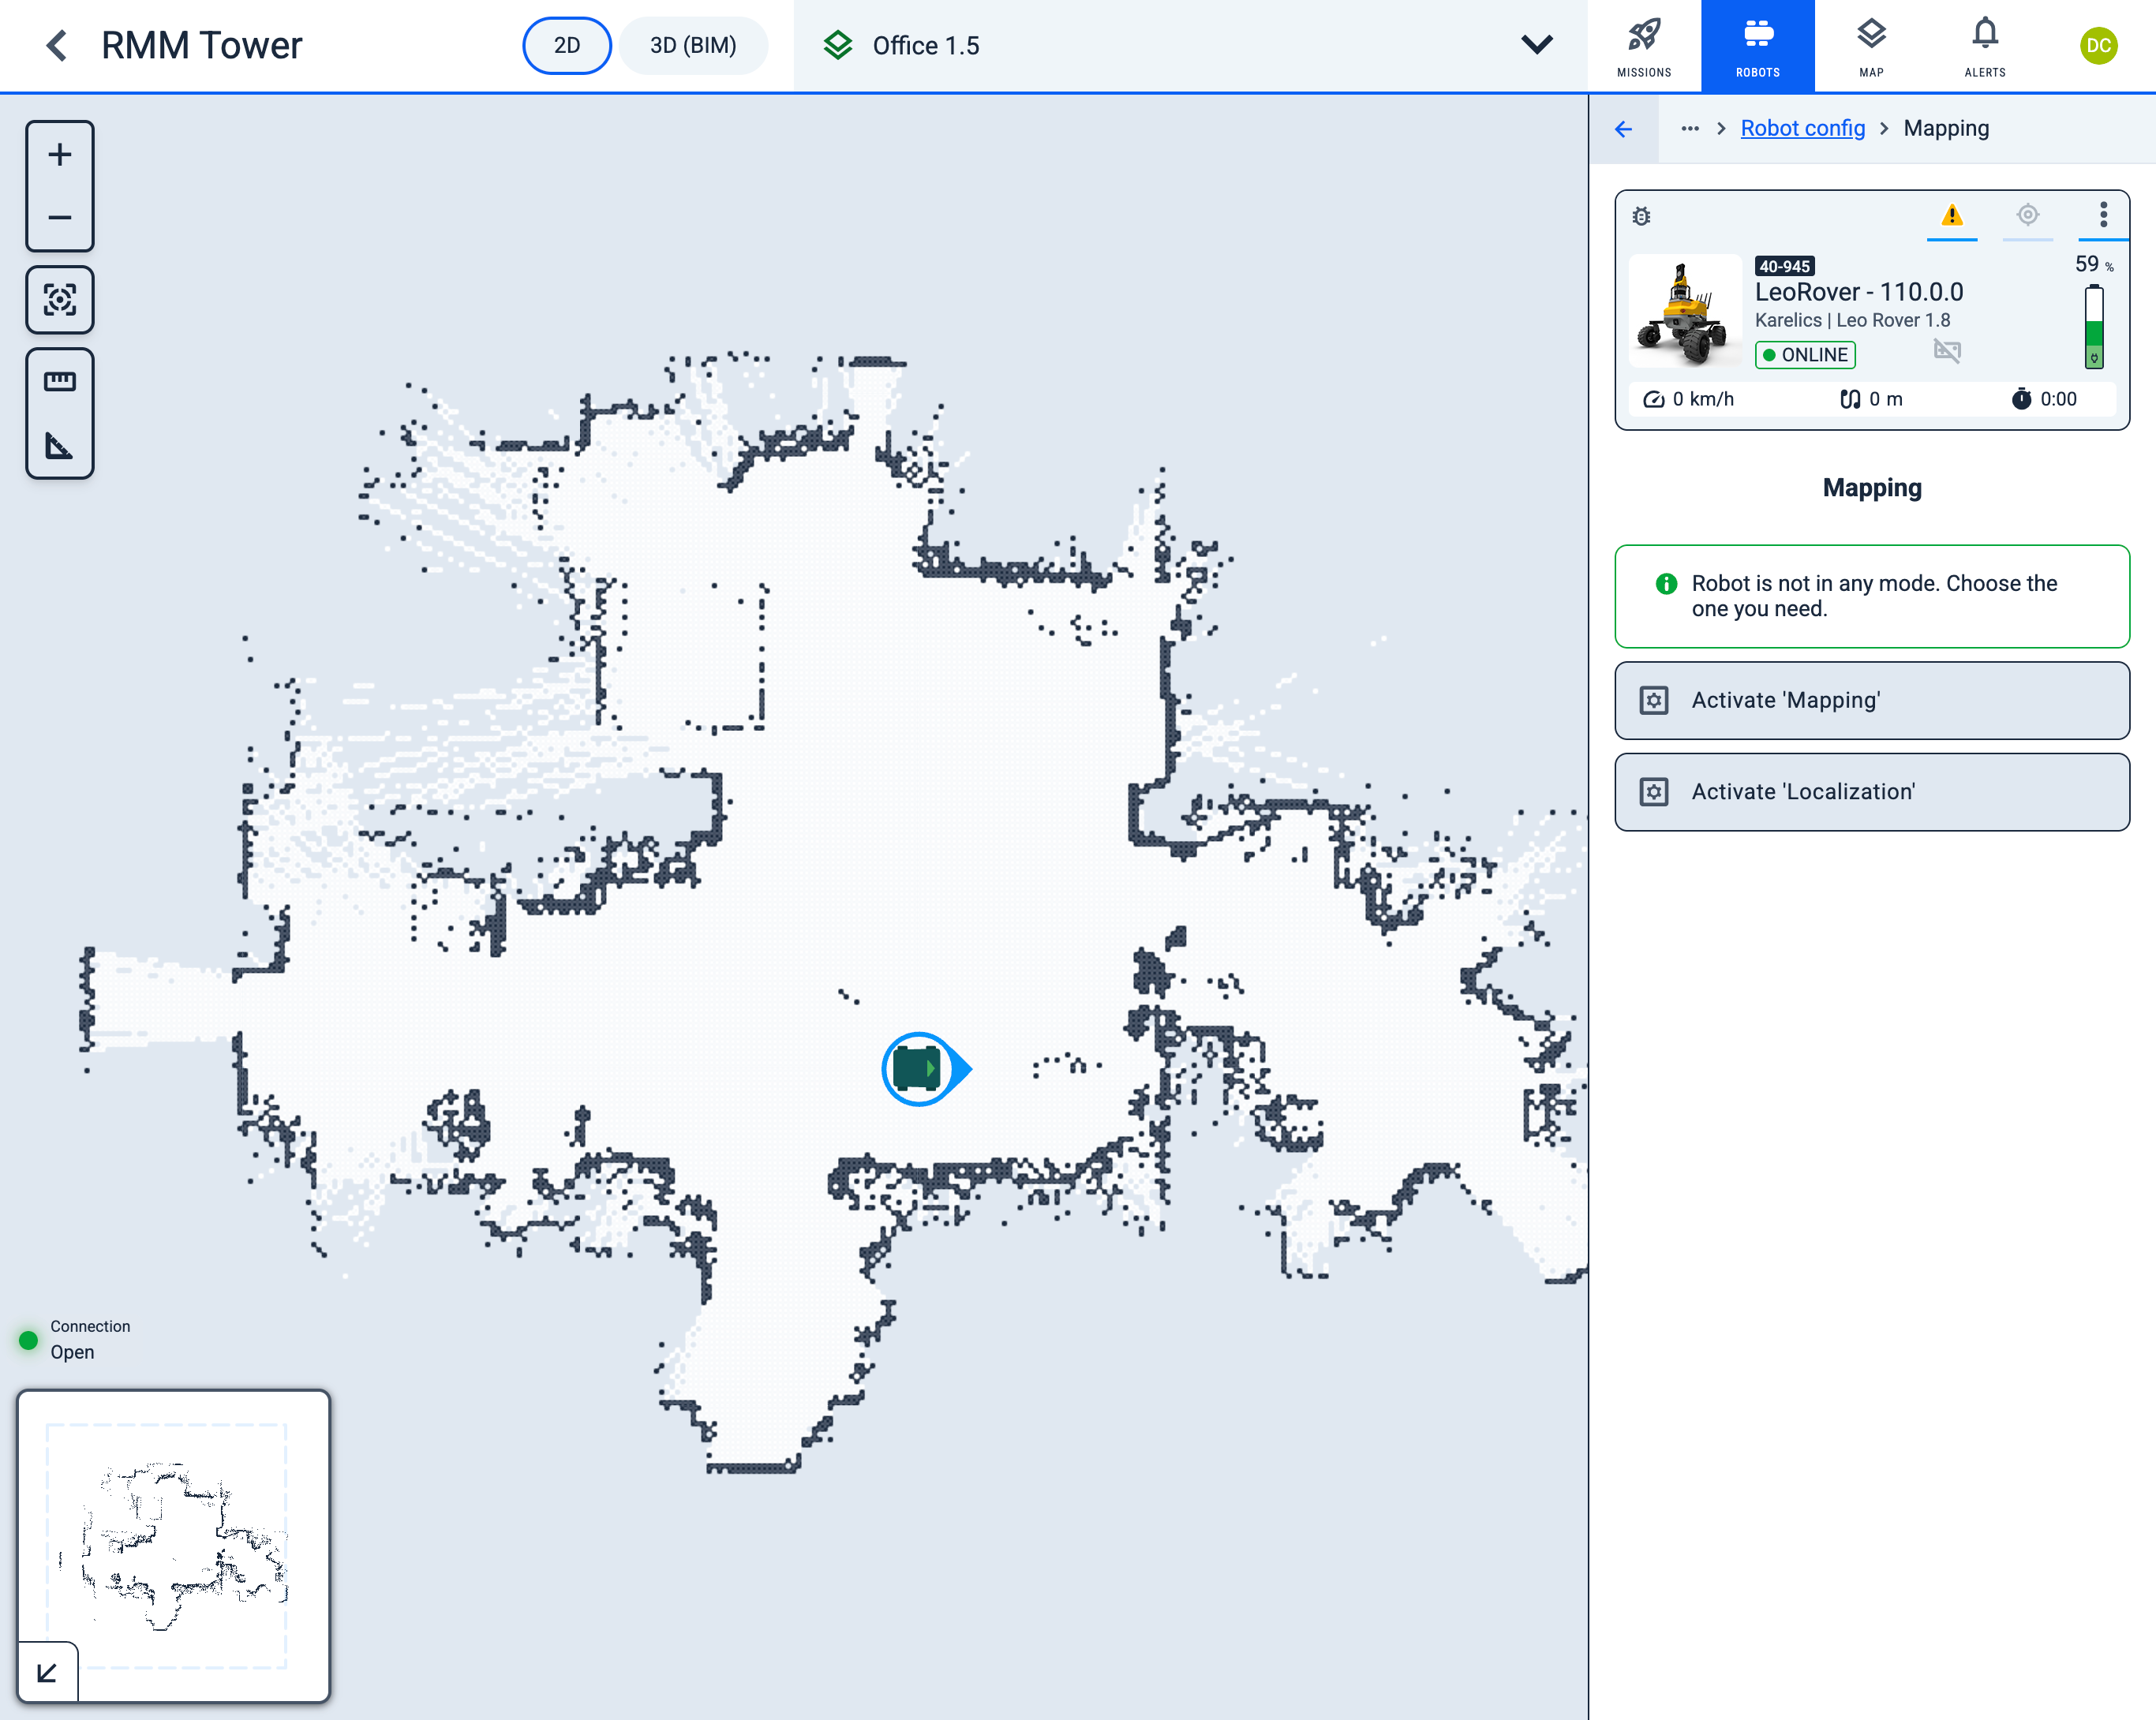Click the camera unavailable icon
The height and width of the screenshot is (1720, 2156).
click(x=1946, y=352)
